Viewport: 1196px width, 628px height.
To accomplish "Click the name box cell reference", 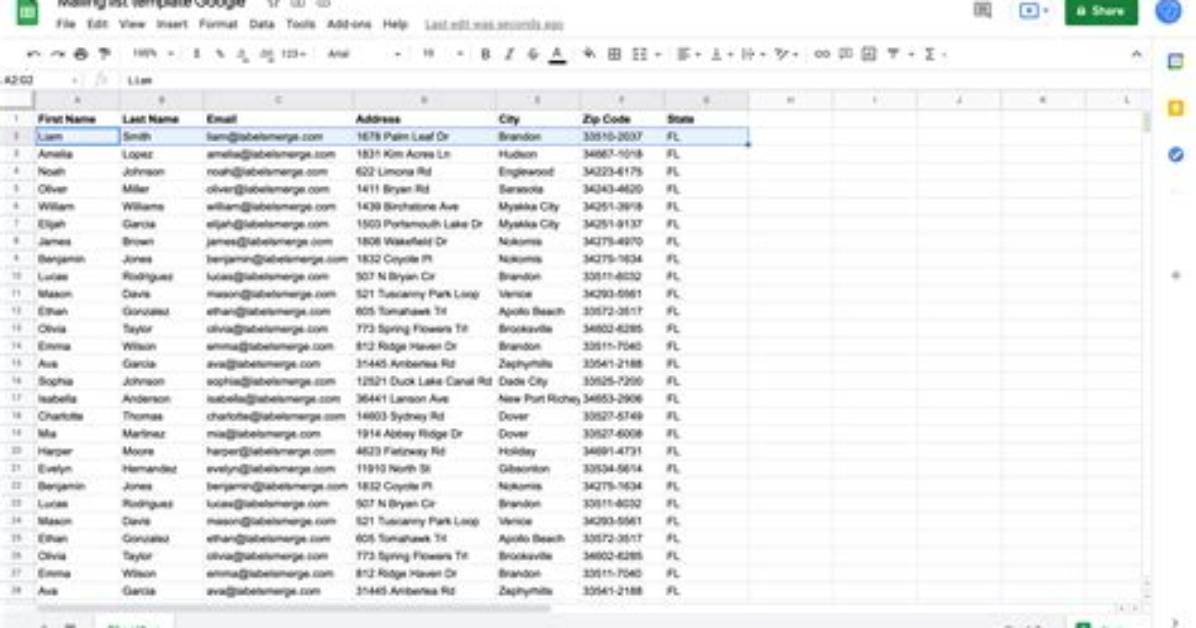I will [x=38, y=80].
